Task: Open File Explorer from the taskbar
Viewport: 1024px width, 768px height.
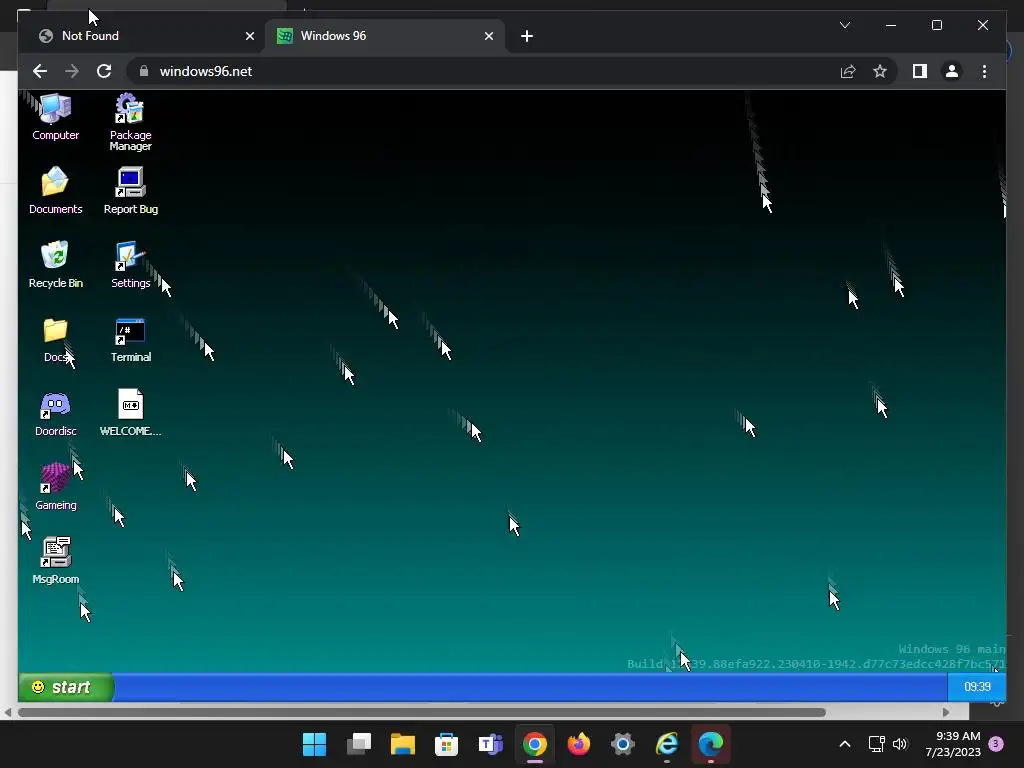Action: pyautogui.click(x=402, y=744)
